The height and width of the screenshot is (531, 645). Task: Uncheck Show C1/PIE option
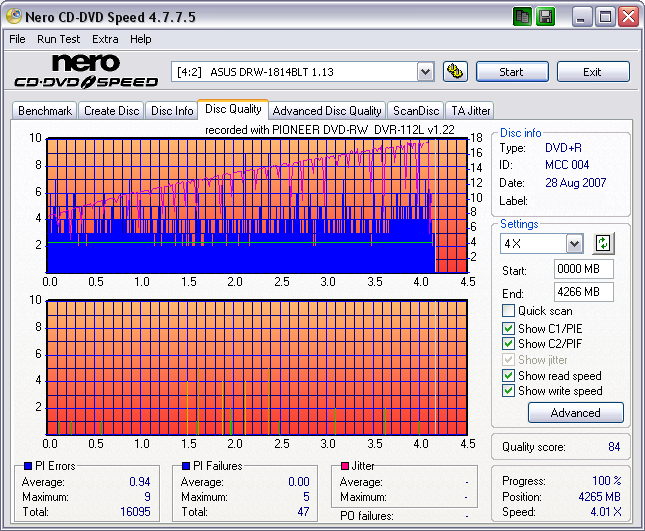pos(508,327)
